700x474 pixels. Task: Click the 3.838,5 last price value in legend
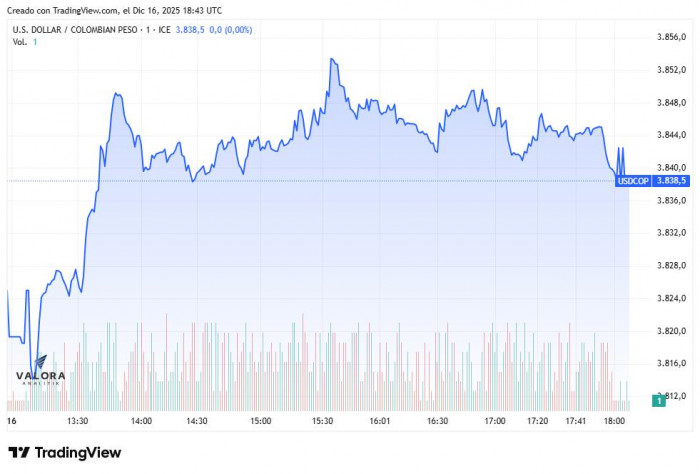coord(190,30)
